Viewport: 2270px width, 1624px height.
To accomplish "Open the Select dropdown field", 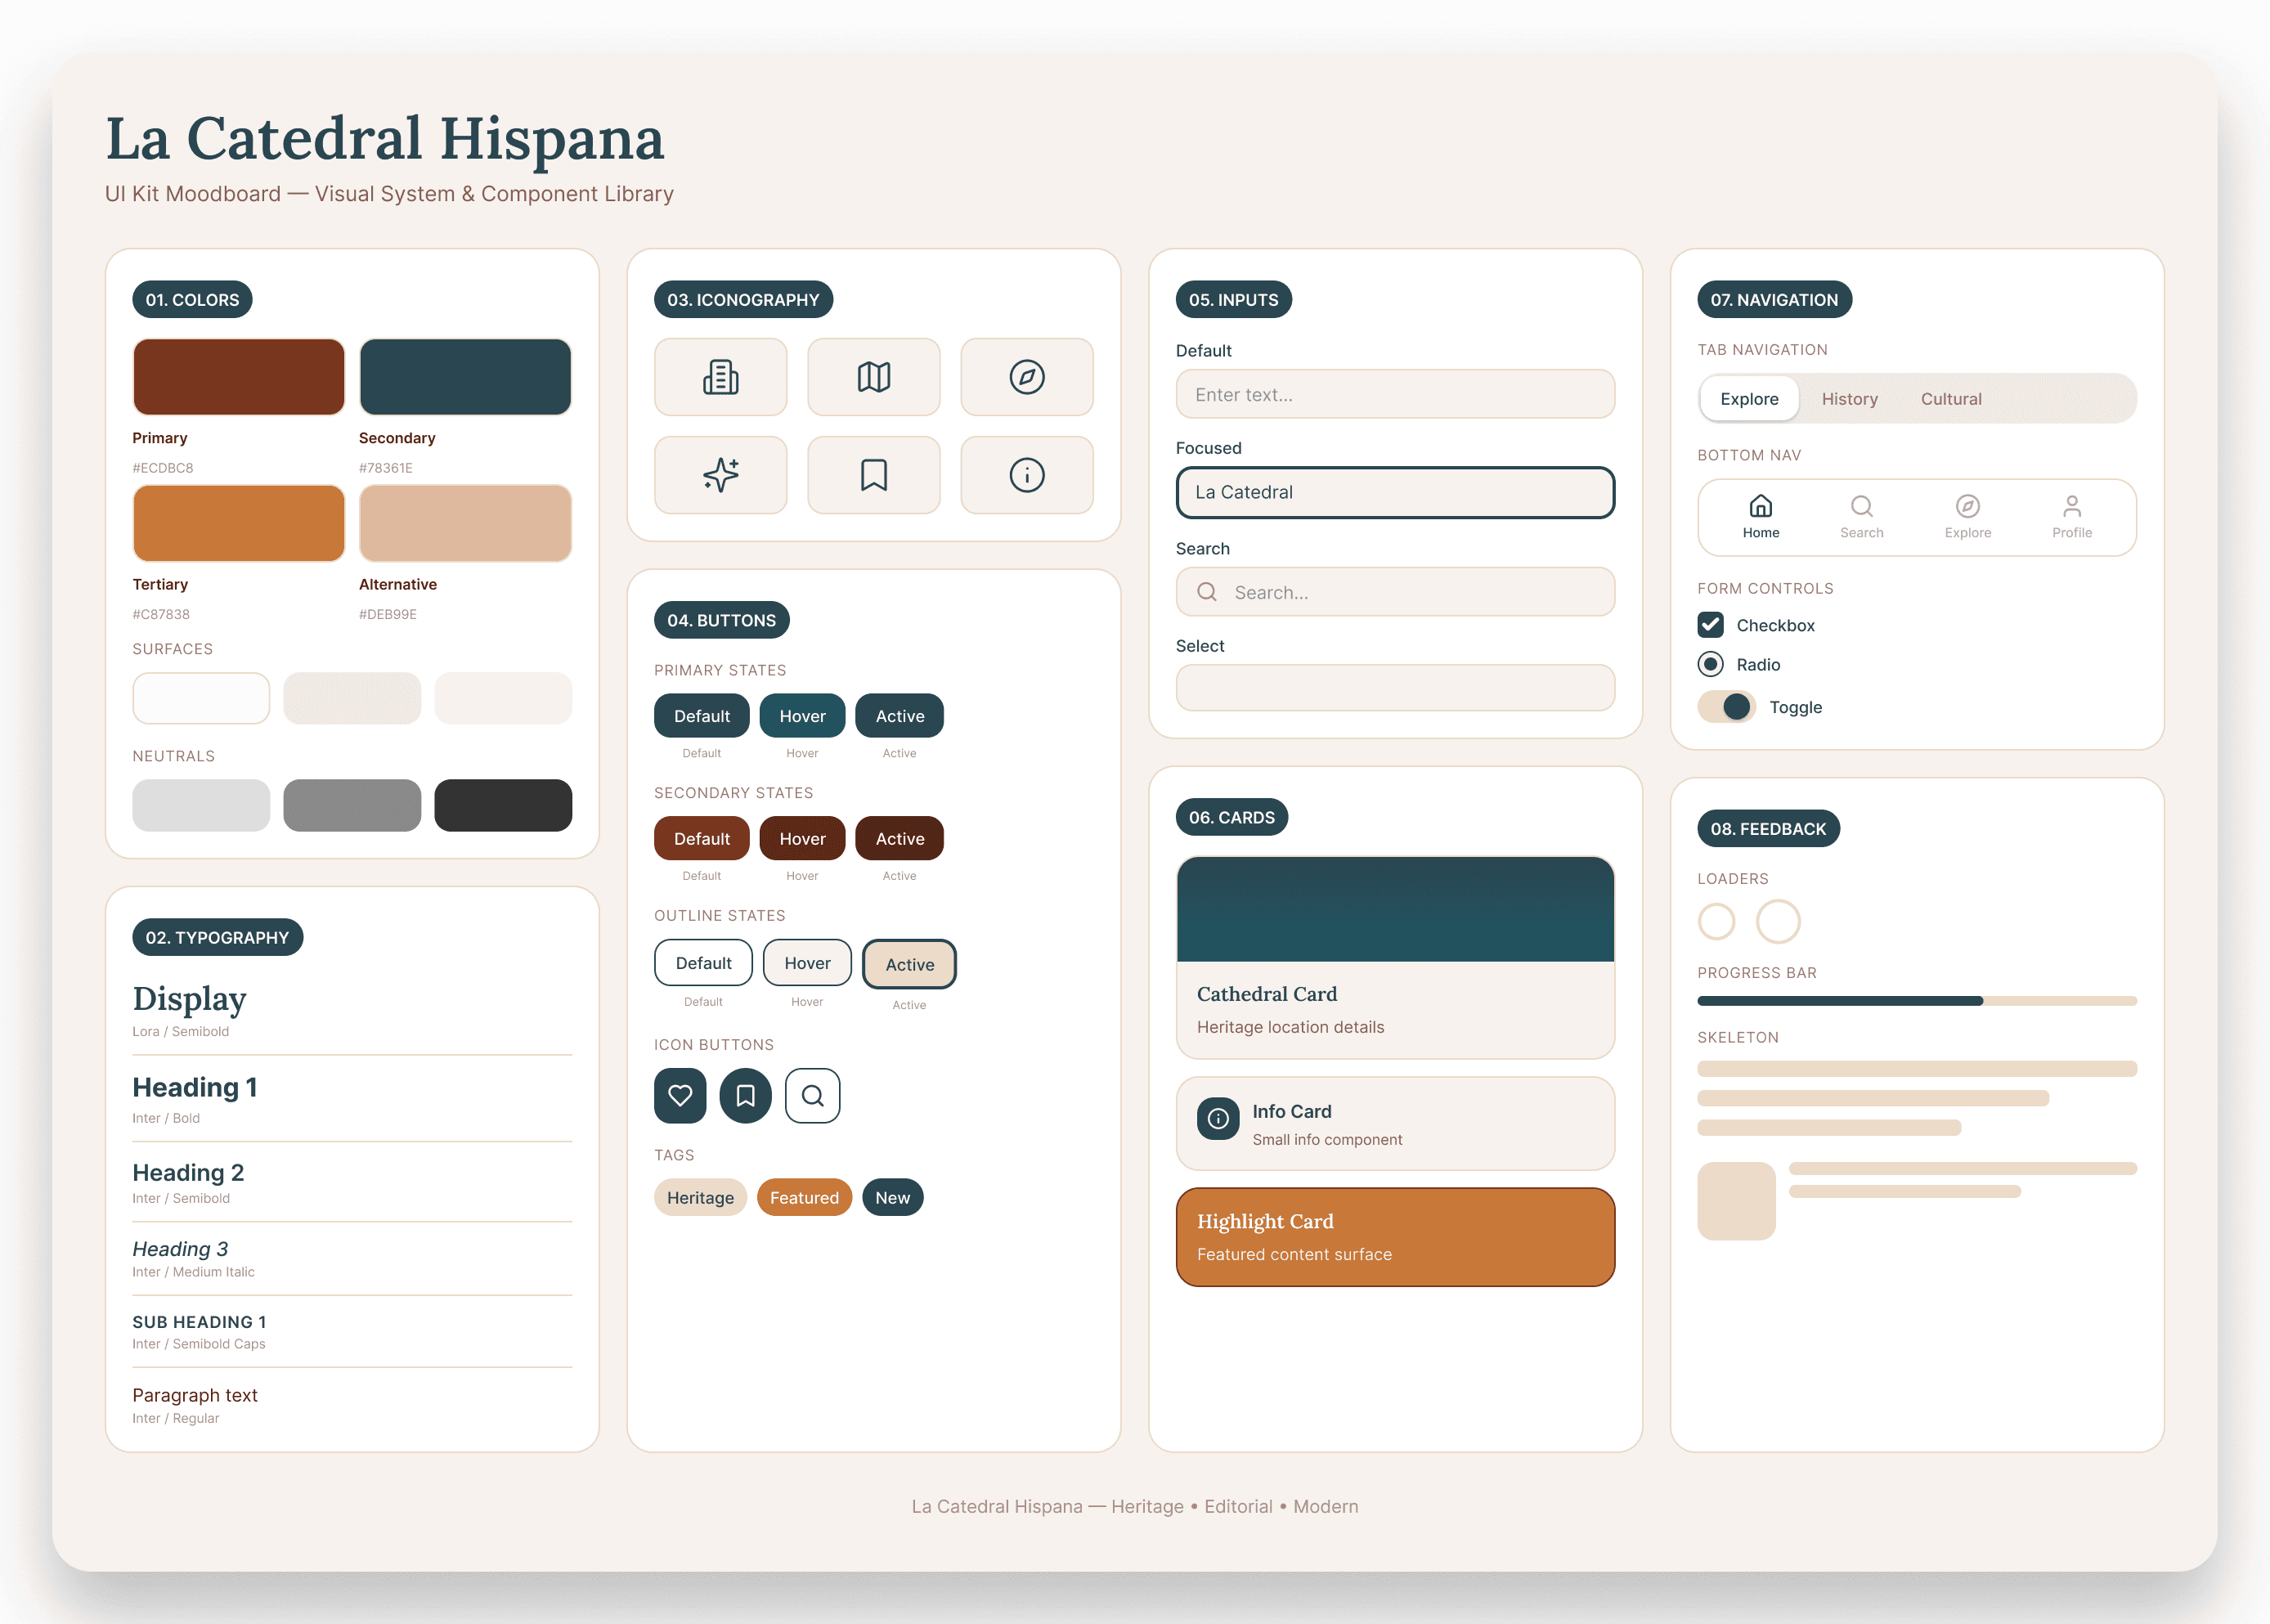I will tap(1394, 688).
